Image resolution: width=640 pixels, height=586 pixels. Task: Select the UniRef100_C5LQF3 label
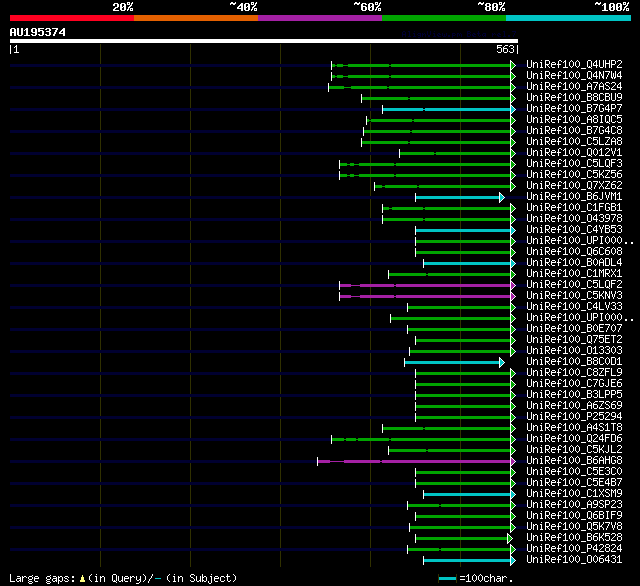[574, 164]
